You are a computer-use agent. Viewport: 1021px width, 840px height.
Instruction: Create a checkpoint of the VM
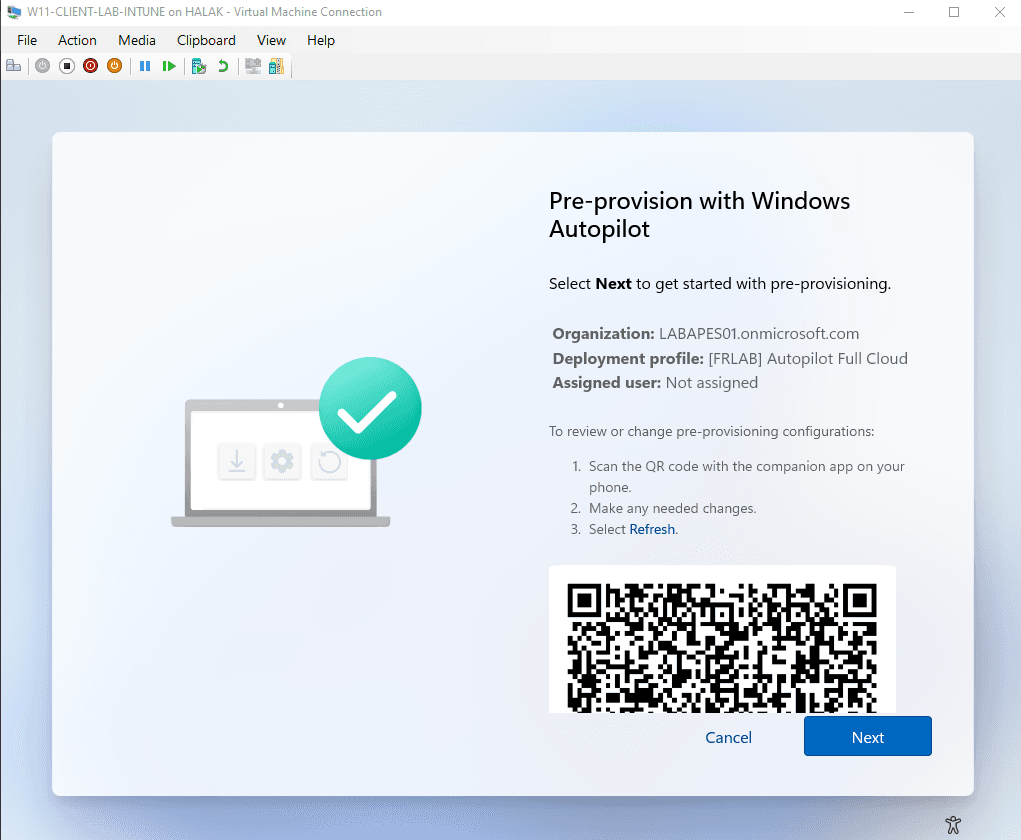coord(200,65)
